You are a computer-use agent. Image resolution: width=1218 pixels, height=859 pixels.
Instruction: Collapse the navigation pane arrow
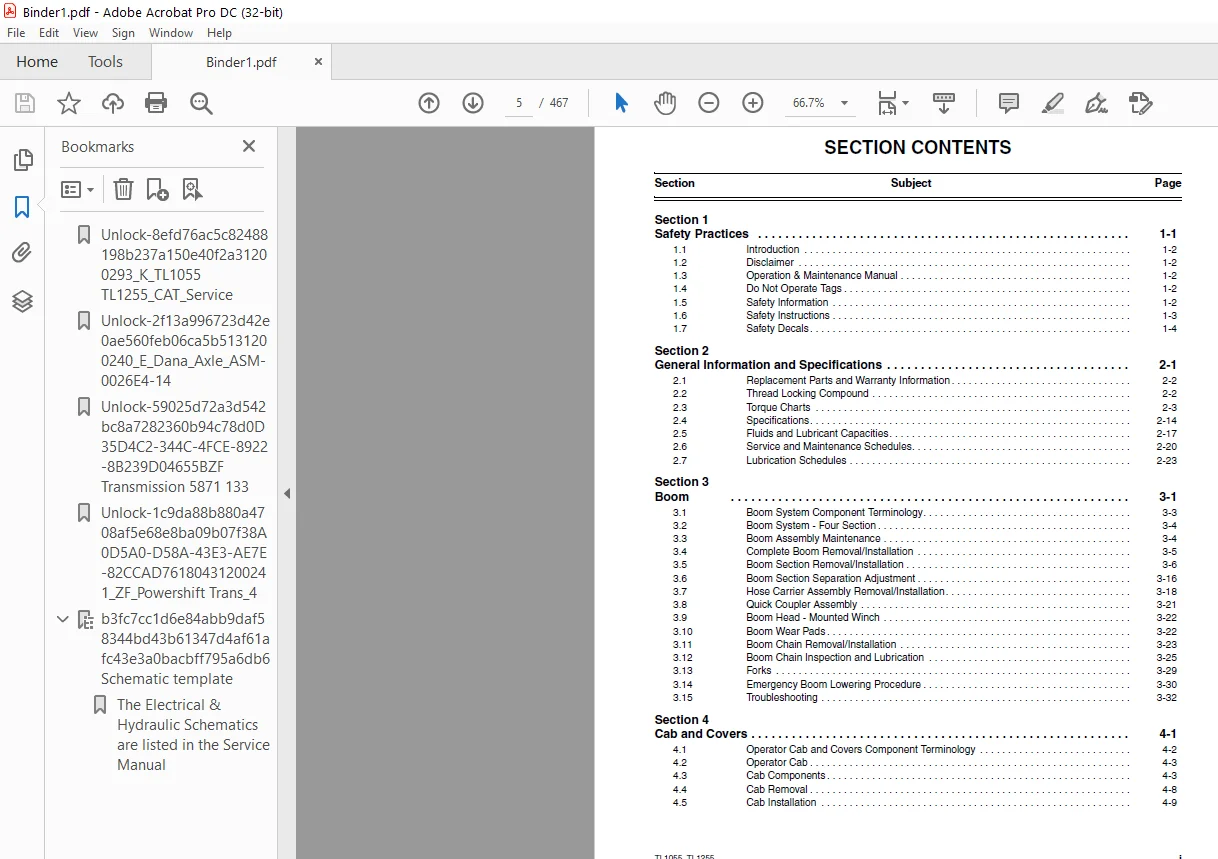pyautogui.click(x=287, y=493)
